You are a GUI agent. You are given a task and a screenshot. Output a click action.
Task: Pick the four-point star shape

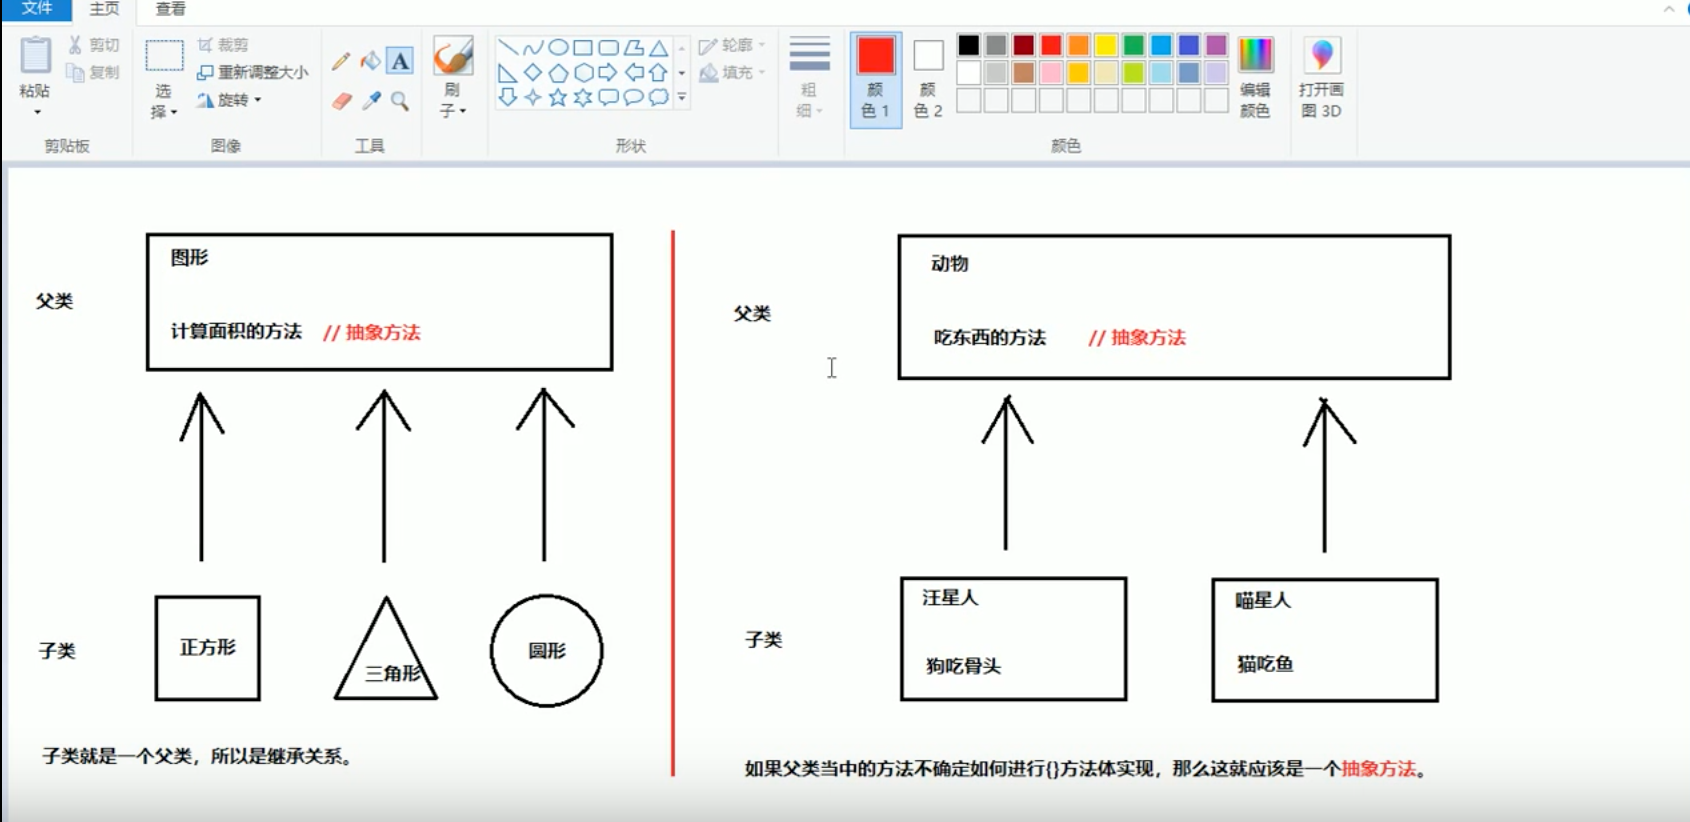(533, 97)
